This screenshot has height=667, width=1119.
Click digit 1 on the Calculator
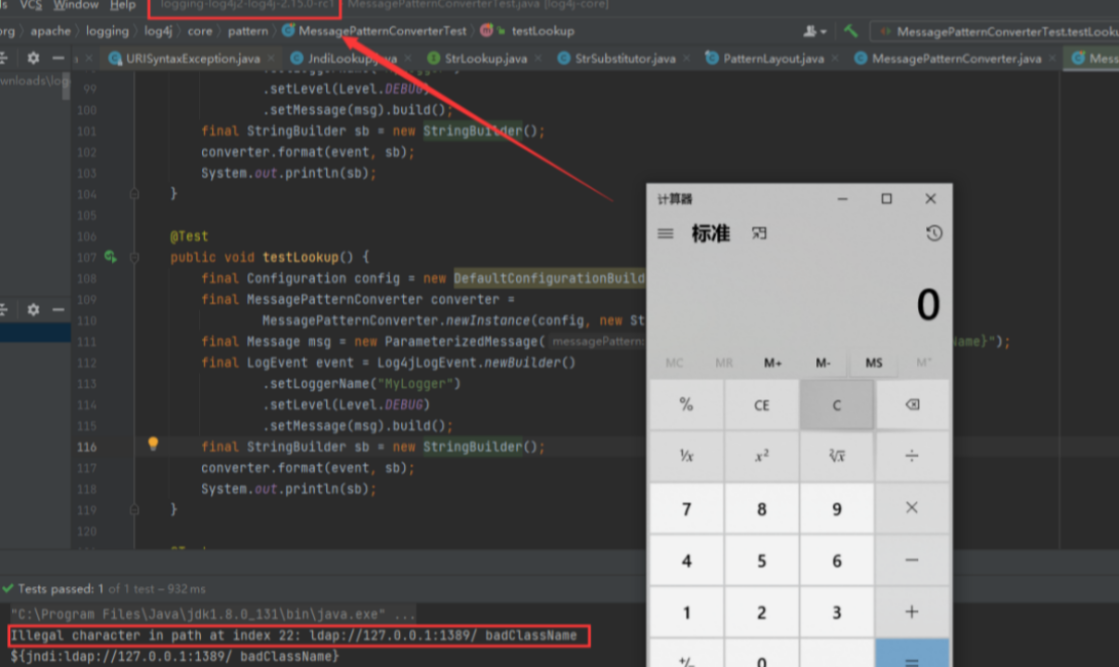[x=687, y=612]
